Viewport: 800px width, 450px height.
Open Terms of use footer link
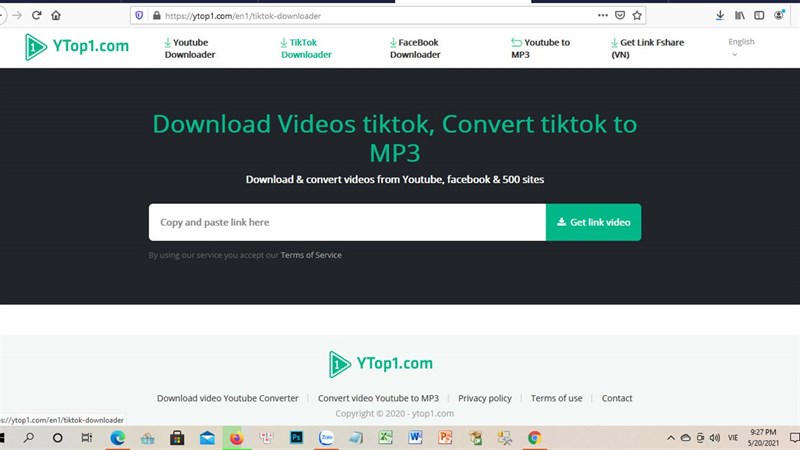[556, 398]
